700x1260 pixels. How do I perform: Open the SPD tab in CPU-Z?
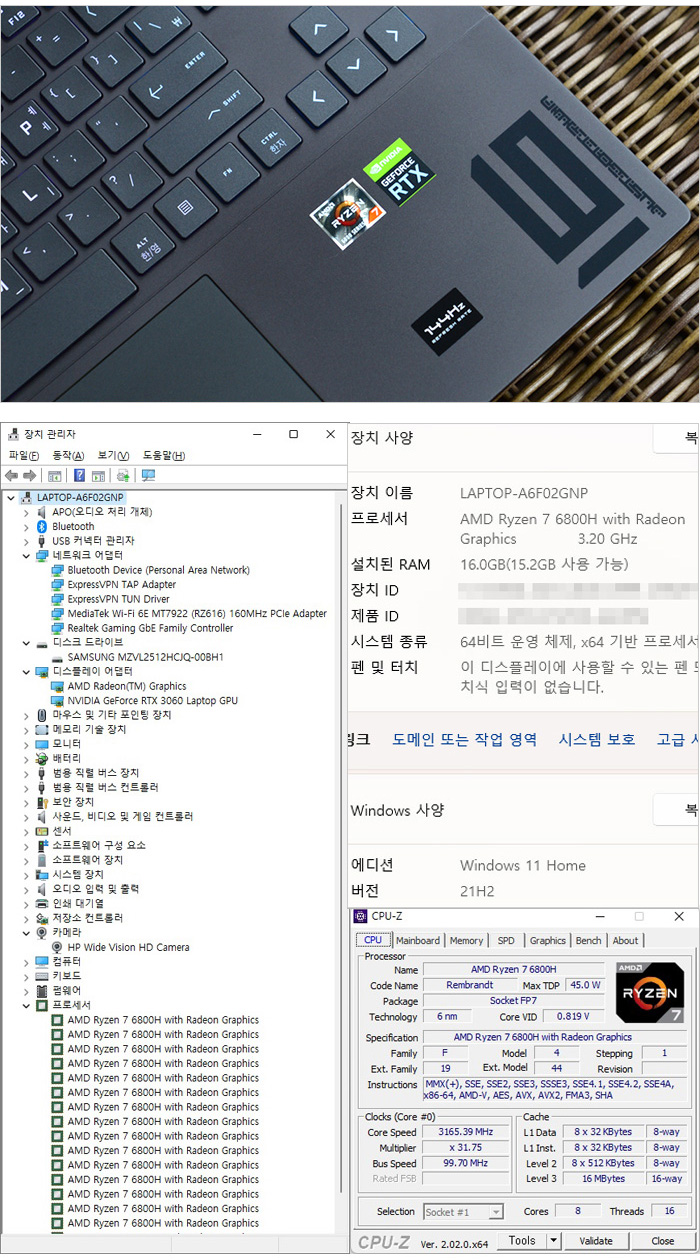[507, 940]
